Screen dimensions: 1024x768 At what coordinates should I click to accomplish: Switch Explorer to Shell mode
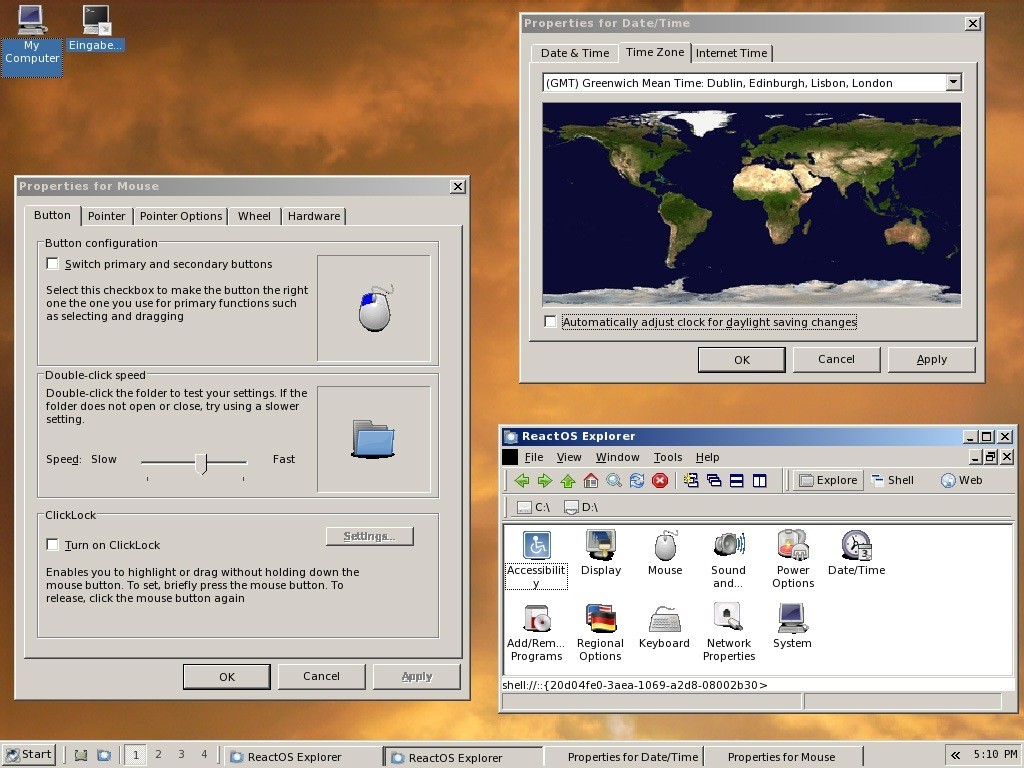pyautogui.click(x=893, y=480)
